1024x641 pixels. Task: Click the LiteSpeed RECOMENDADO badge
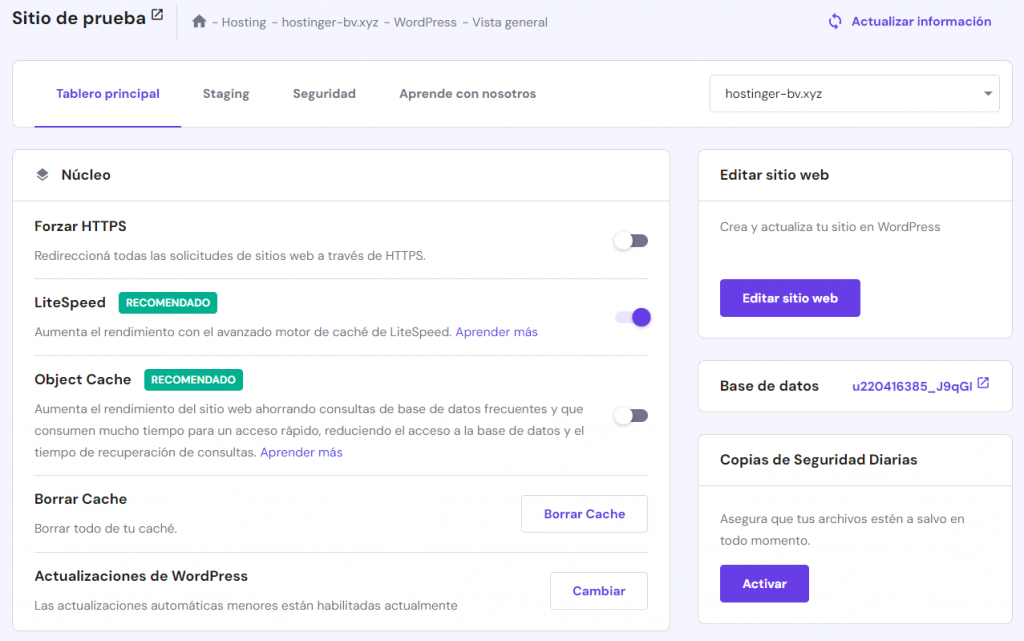168,303
